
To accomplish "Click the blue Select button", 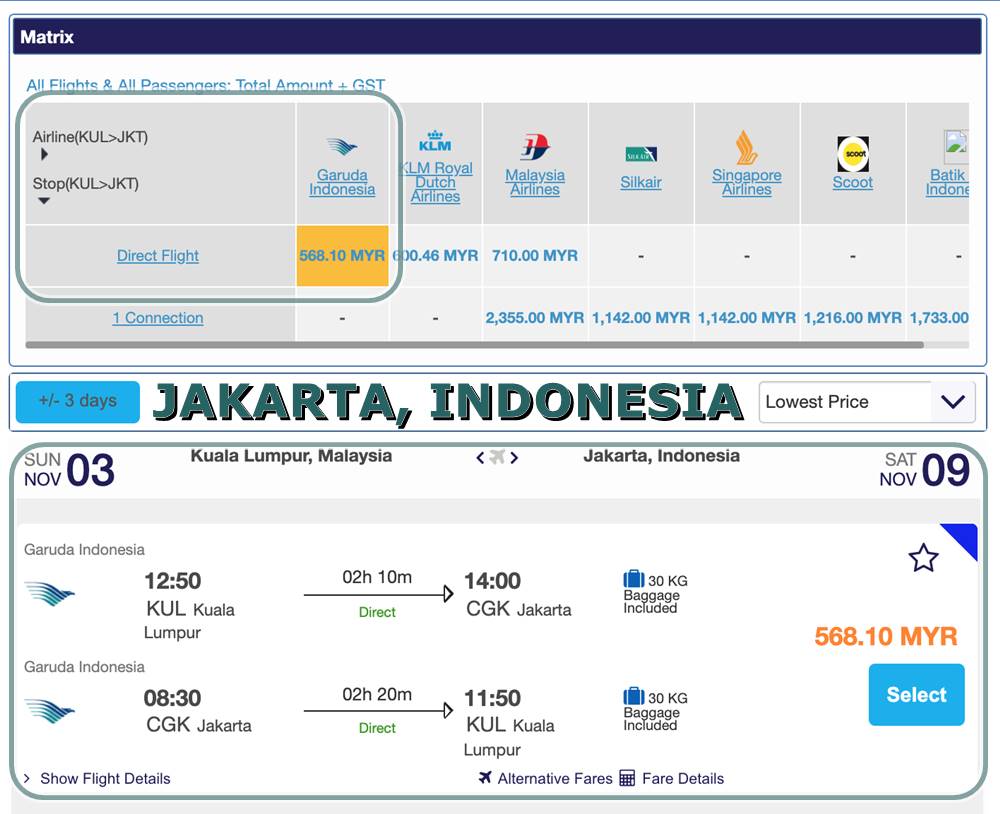I will [916, 694].
